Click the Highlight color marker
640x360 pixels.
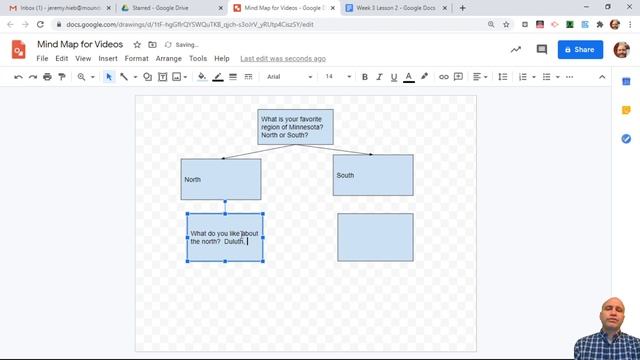(x=424, y=77)
